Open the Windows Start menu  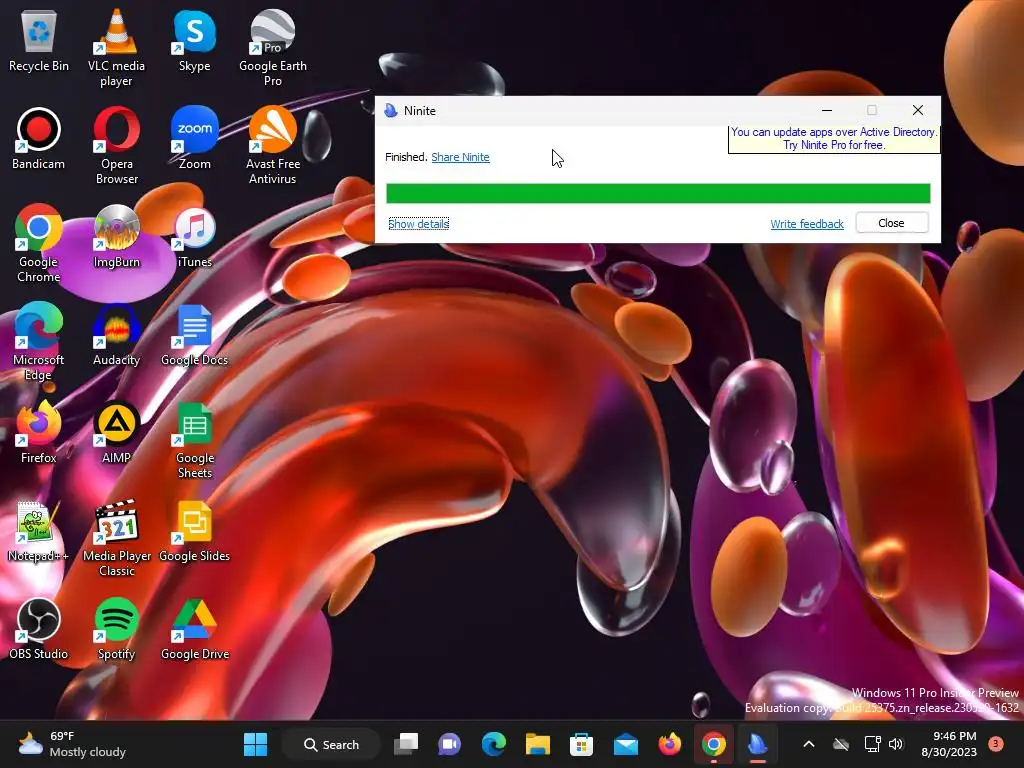[x=255, y=744]
